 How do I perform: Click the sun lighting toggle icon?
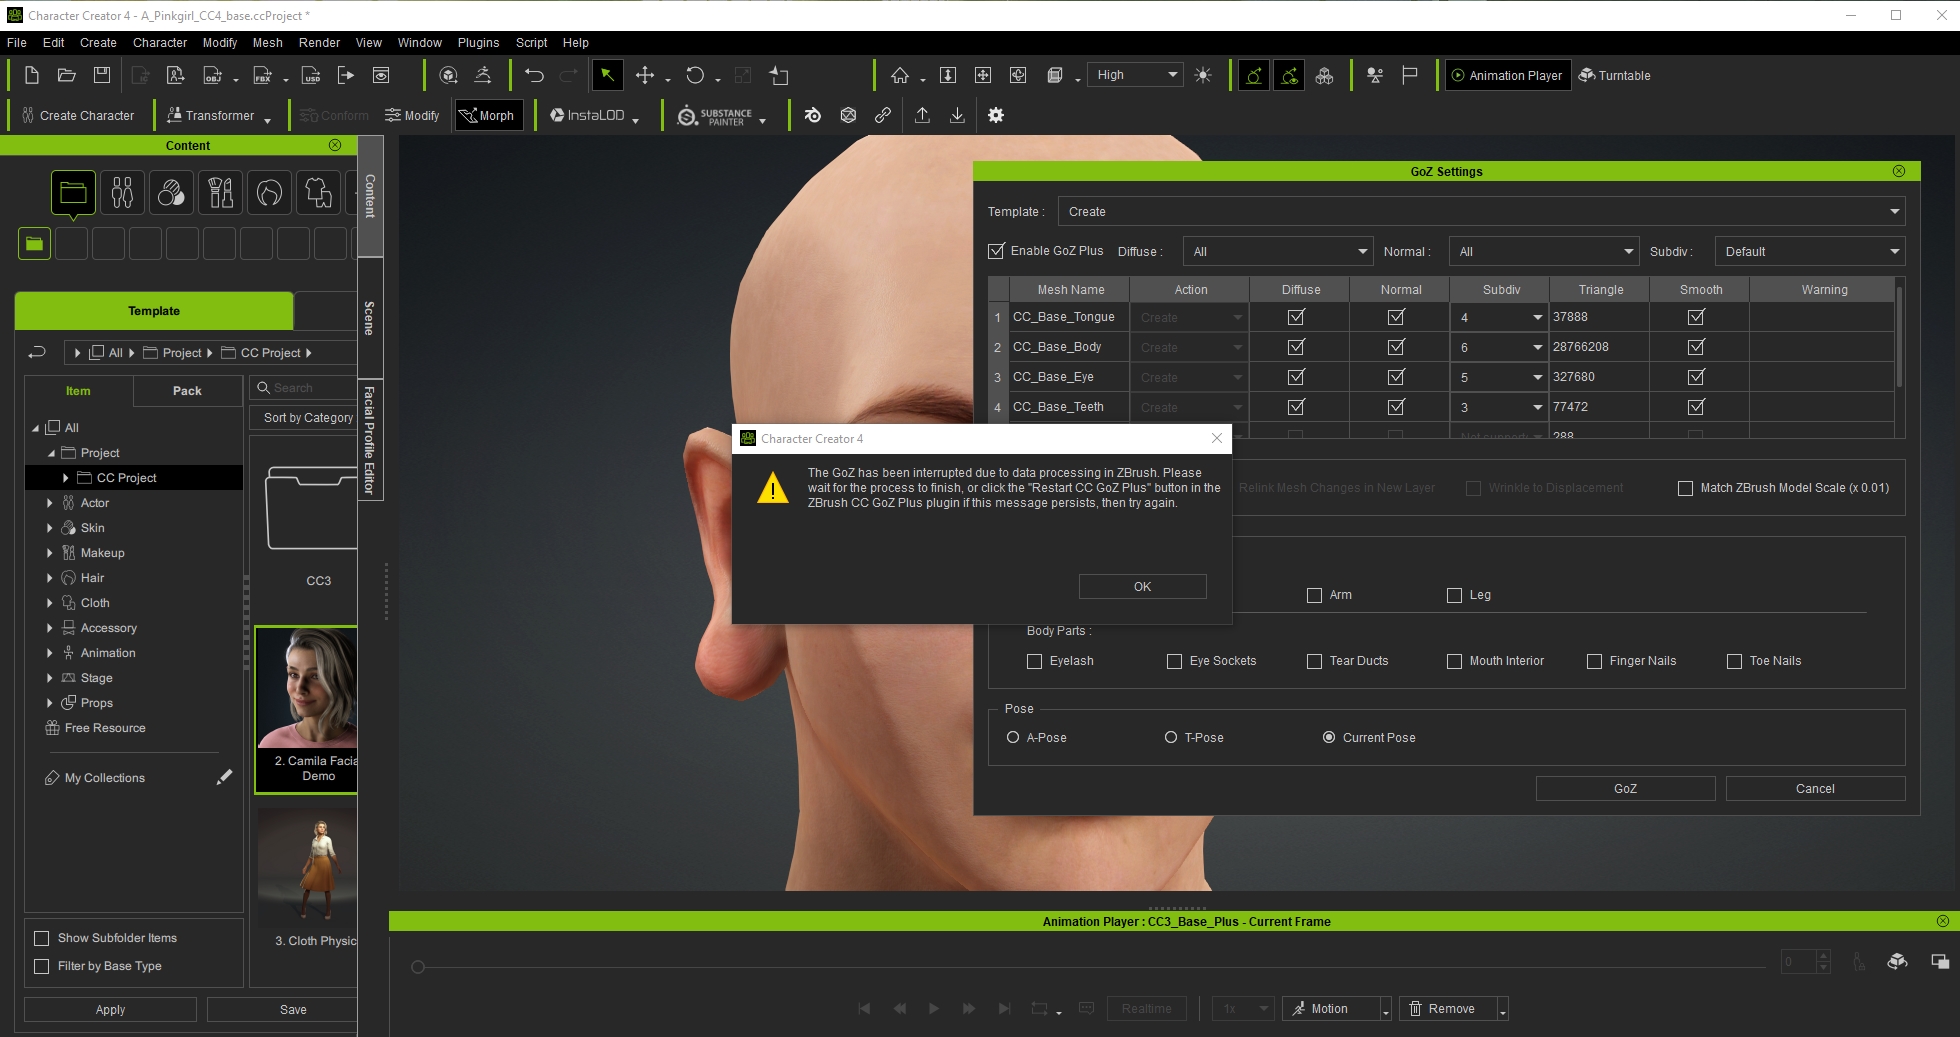pyautogui.click(x=1203, y=75)
